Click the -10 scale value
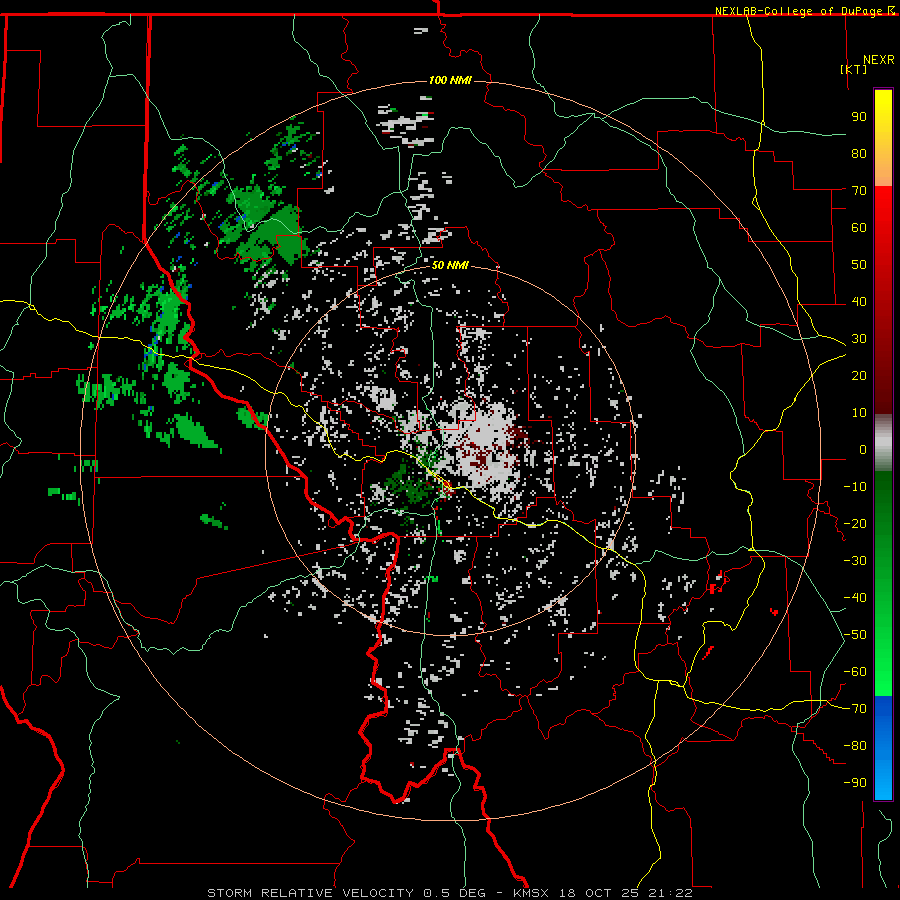The image size is (900, 900). [x=855, y=487]
